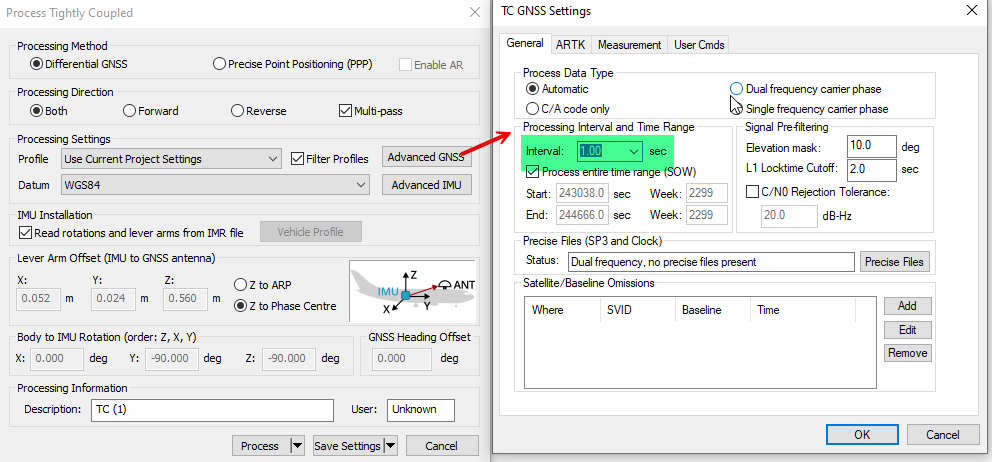Select Automatic process data type

558,89
